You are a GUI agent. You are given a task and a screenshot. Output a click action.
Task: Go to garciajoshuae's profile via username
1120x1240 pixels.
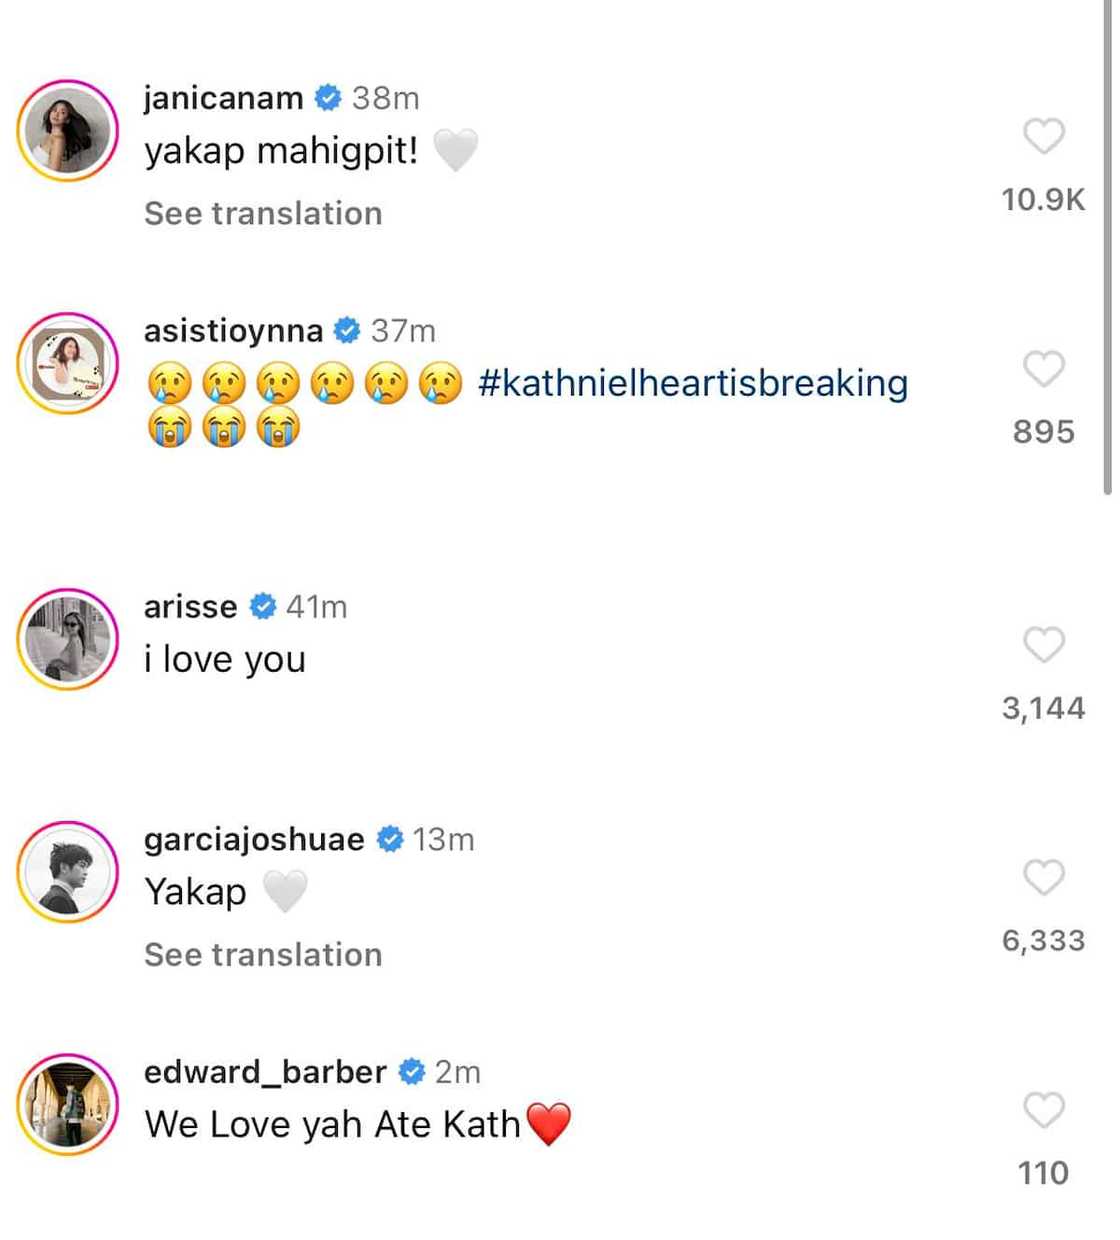pos(254,839)
